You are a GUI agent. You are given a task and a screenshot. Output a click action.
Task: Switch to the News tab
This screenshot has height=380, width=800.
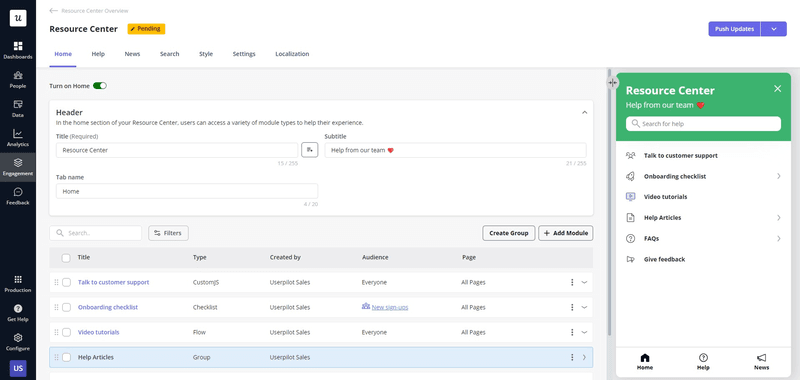point(132,54)
